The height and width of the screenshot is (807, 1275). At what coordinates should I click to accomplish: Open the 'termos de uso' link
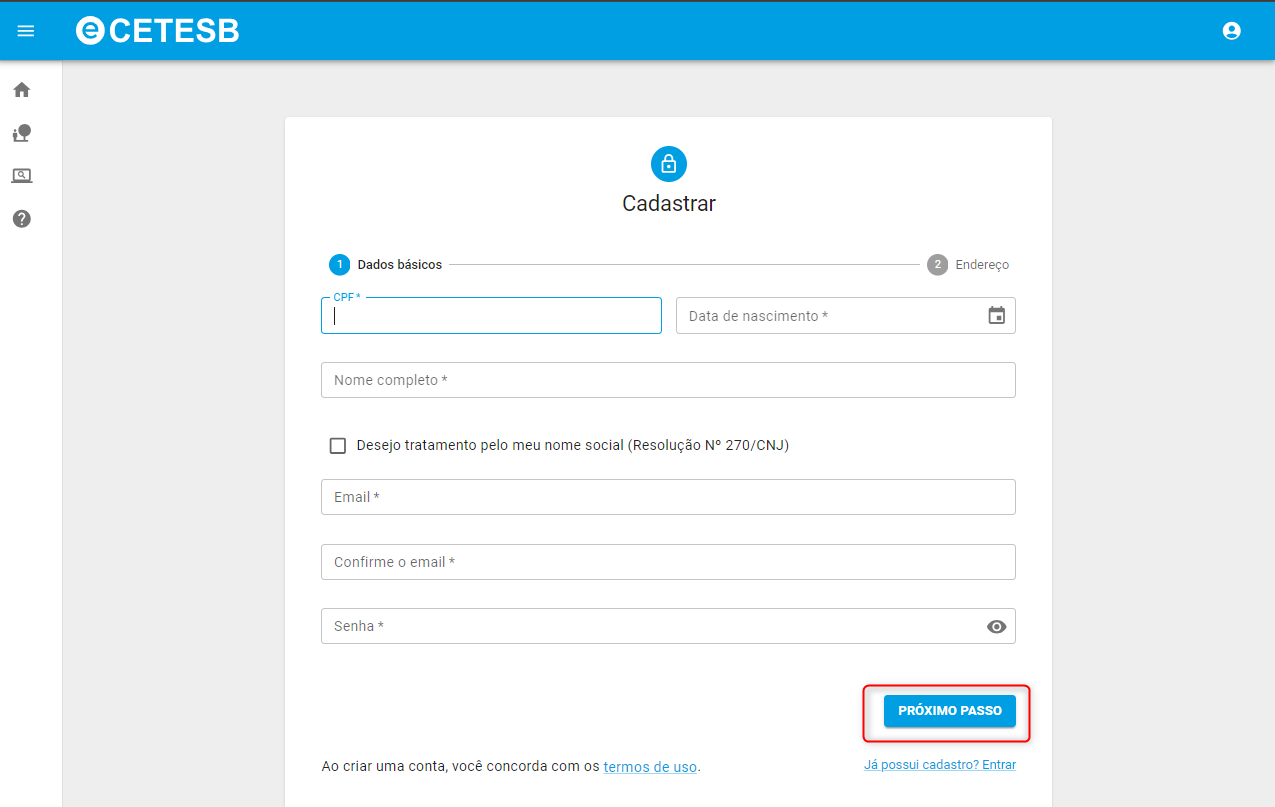click(650, 767)
